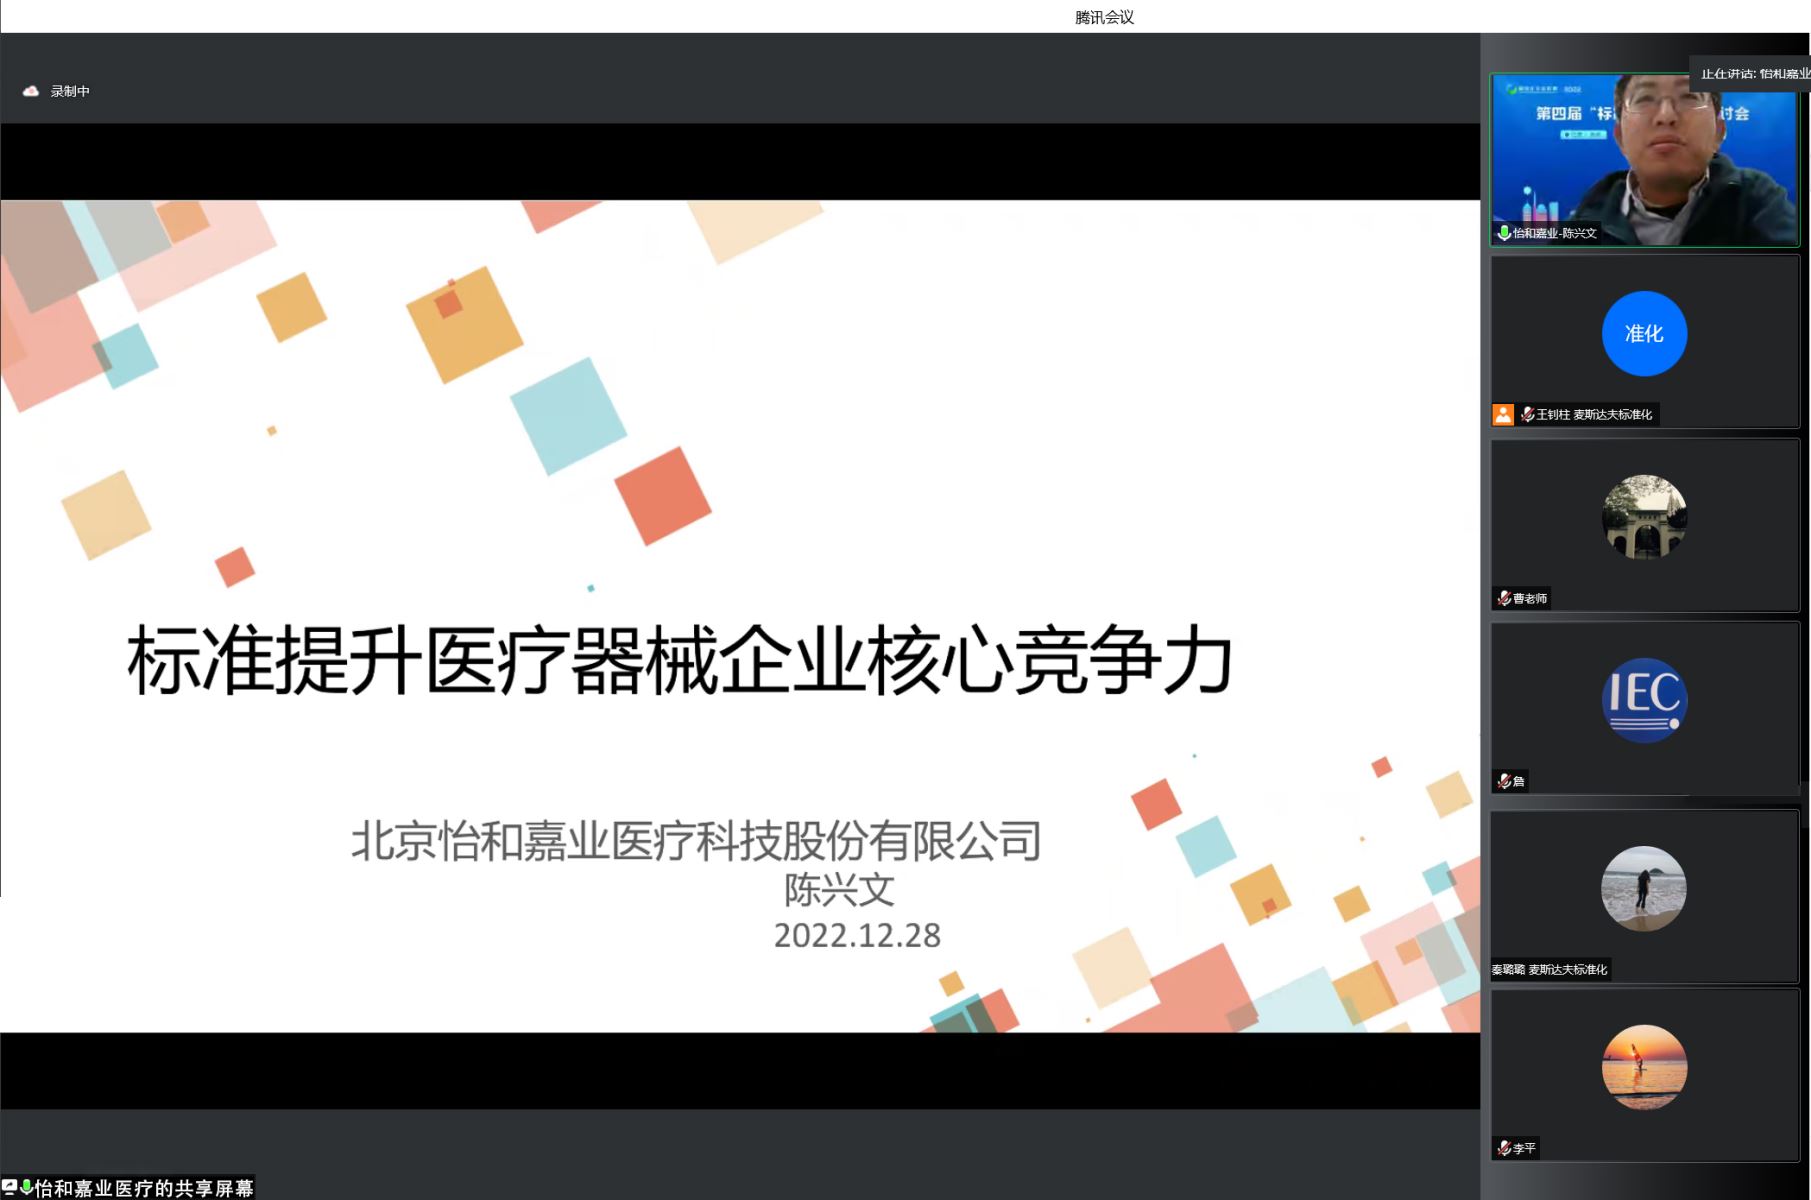The height and width of the screenshot is (1200, 1811).
Task: Select the sunset windsurfing avatar of 李平
Action: tap(1643, 1067)
